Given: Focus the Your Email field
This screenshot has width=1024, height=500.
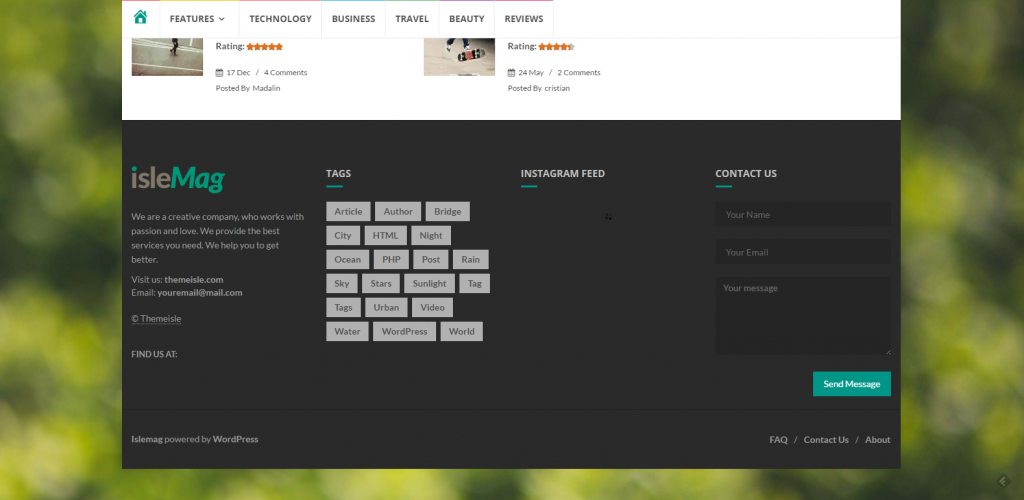Looking at the screenshot, I should point(802,252).
